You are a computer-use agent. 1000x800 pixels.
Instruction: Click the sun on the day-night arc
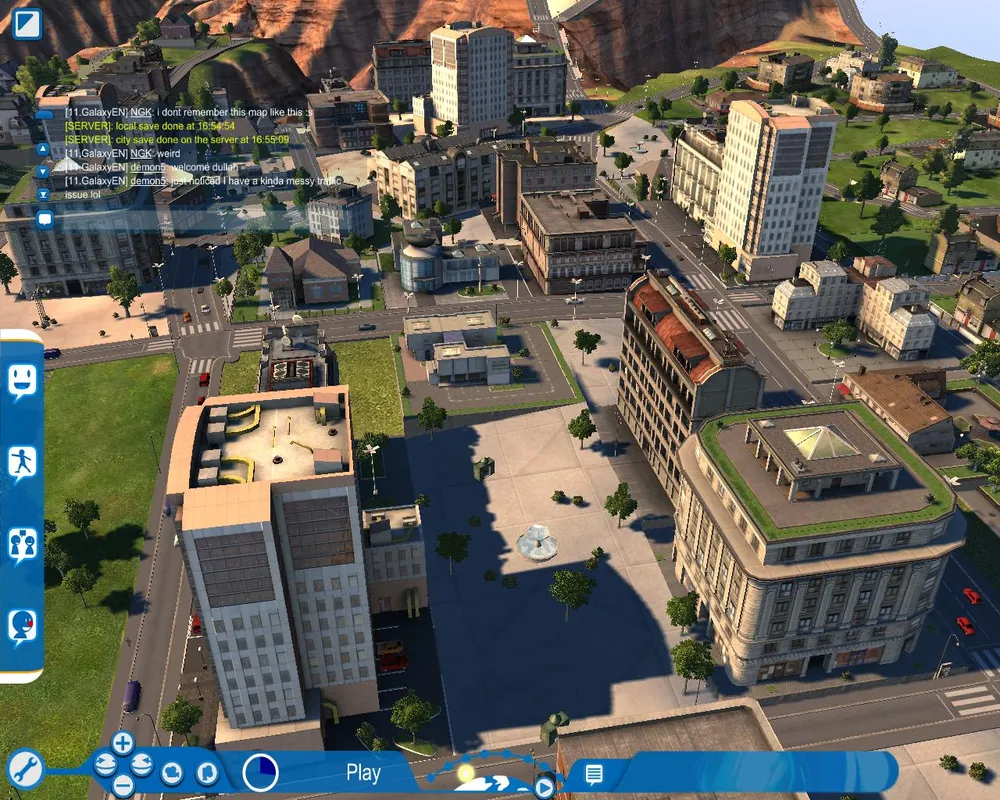coord(466,773)
